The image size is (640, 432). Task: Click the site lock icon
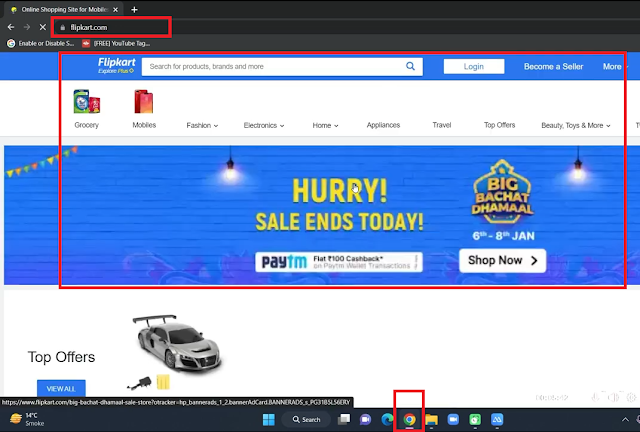coord(62,27)
